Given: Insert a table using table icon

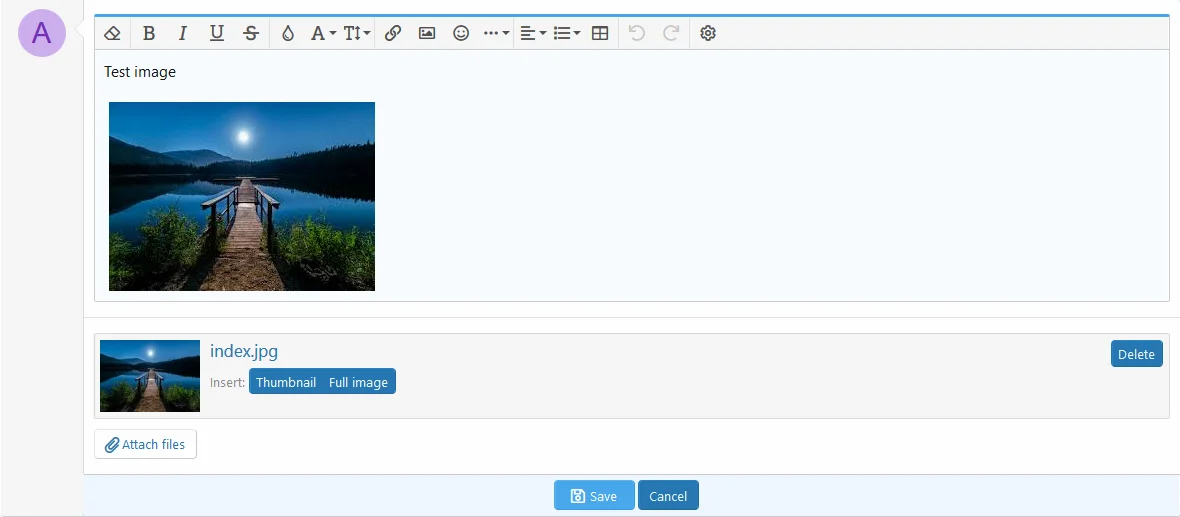Looking at the screenshot, I should pyautogui.click(x=600, y=33).
